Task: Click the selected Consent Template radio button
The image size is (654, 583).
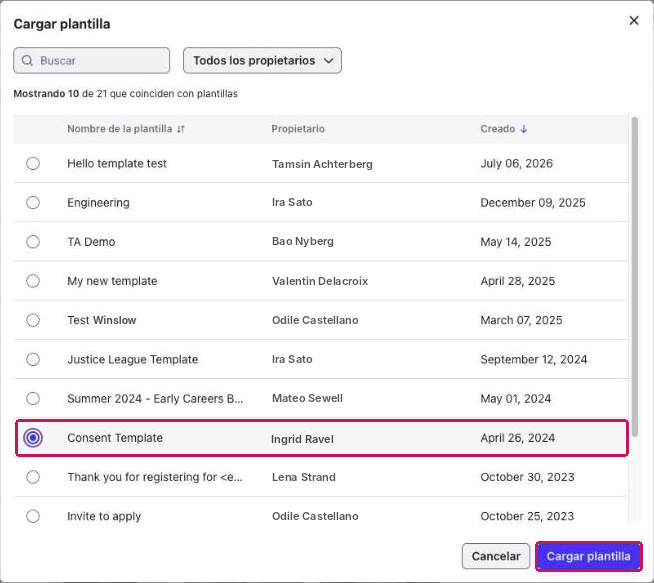Action: tap(33, 438)
